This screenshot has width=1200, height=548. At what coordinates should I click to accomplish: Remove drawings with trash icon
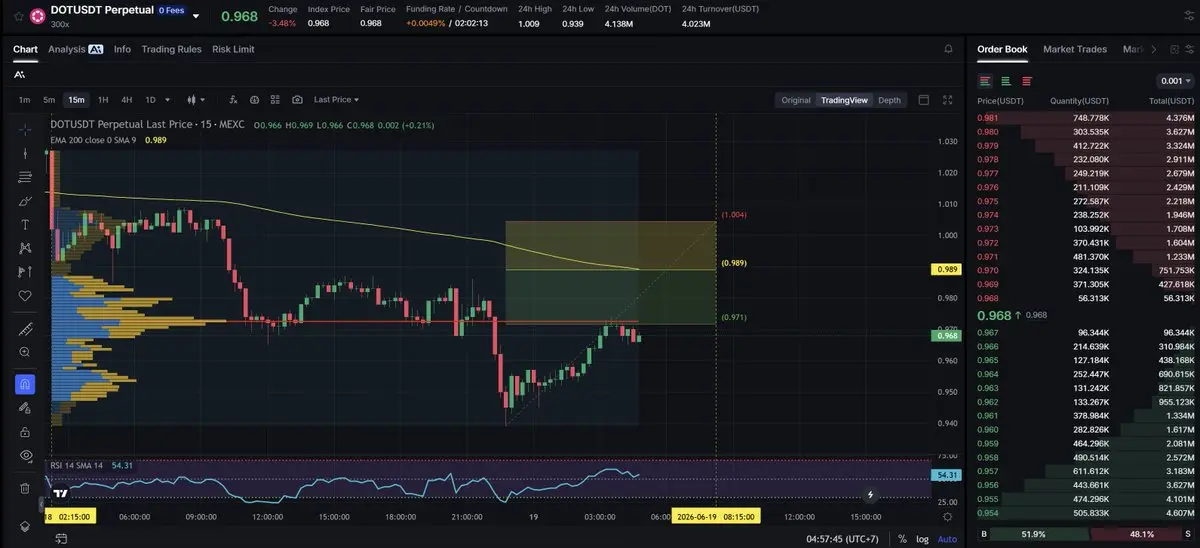pos(25,488)
